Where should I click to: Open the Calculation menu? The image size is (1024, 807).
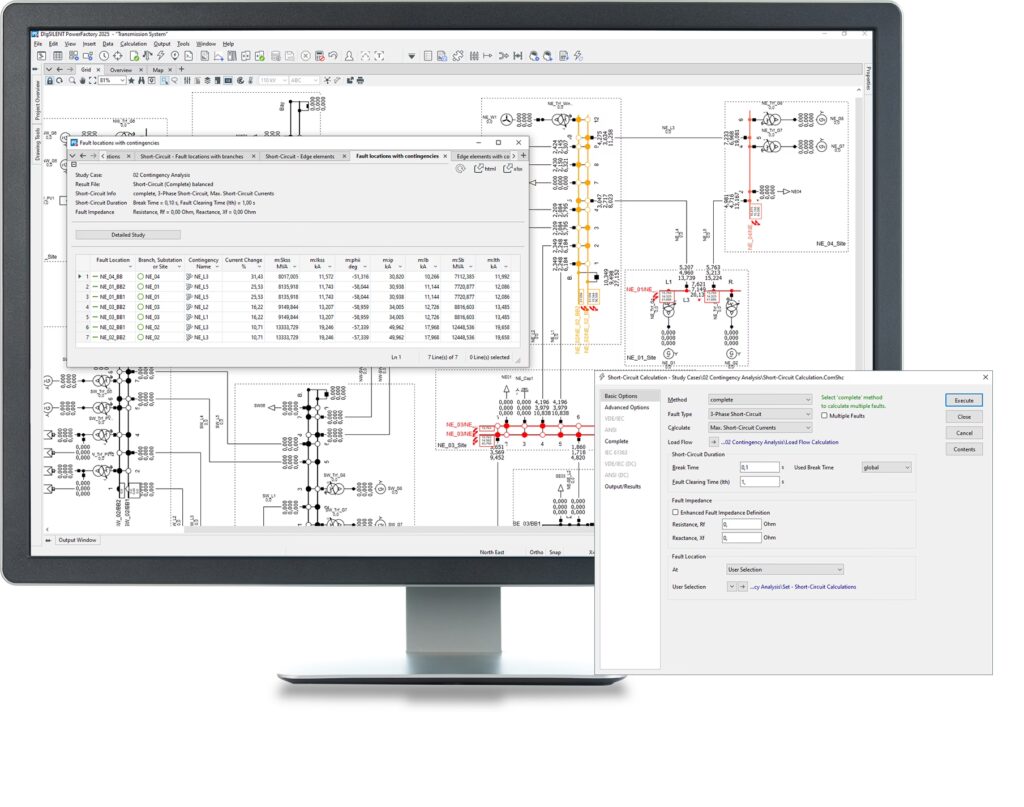click(x=133, y=44)
